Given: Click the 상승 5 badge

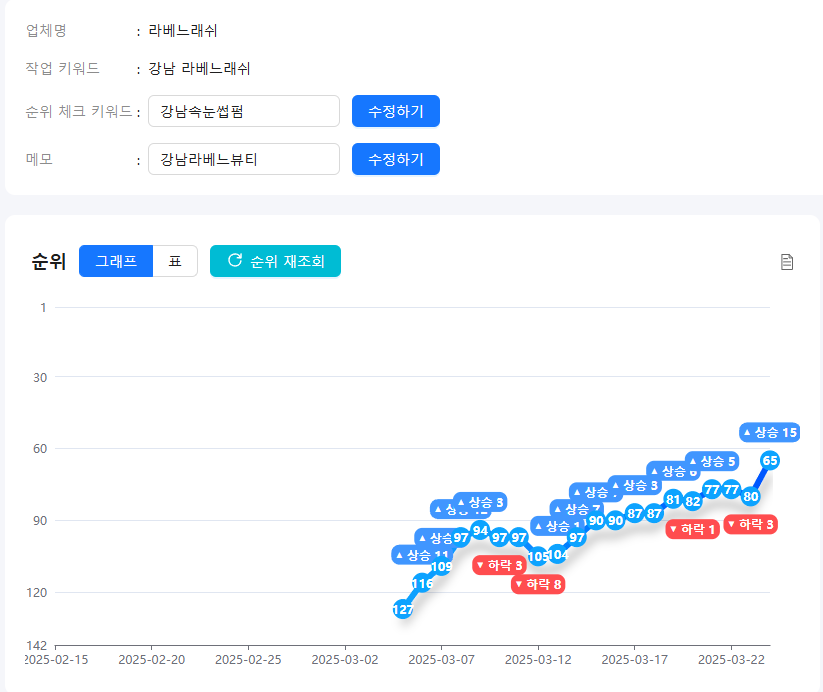Looking at the screenshot, I should (x=712, y=462).
